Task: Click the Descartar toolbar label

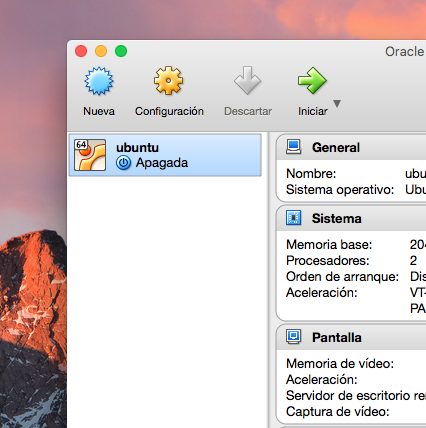Action: 248,111
